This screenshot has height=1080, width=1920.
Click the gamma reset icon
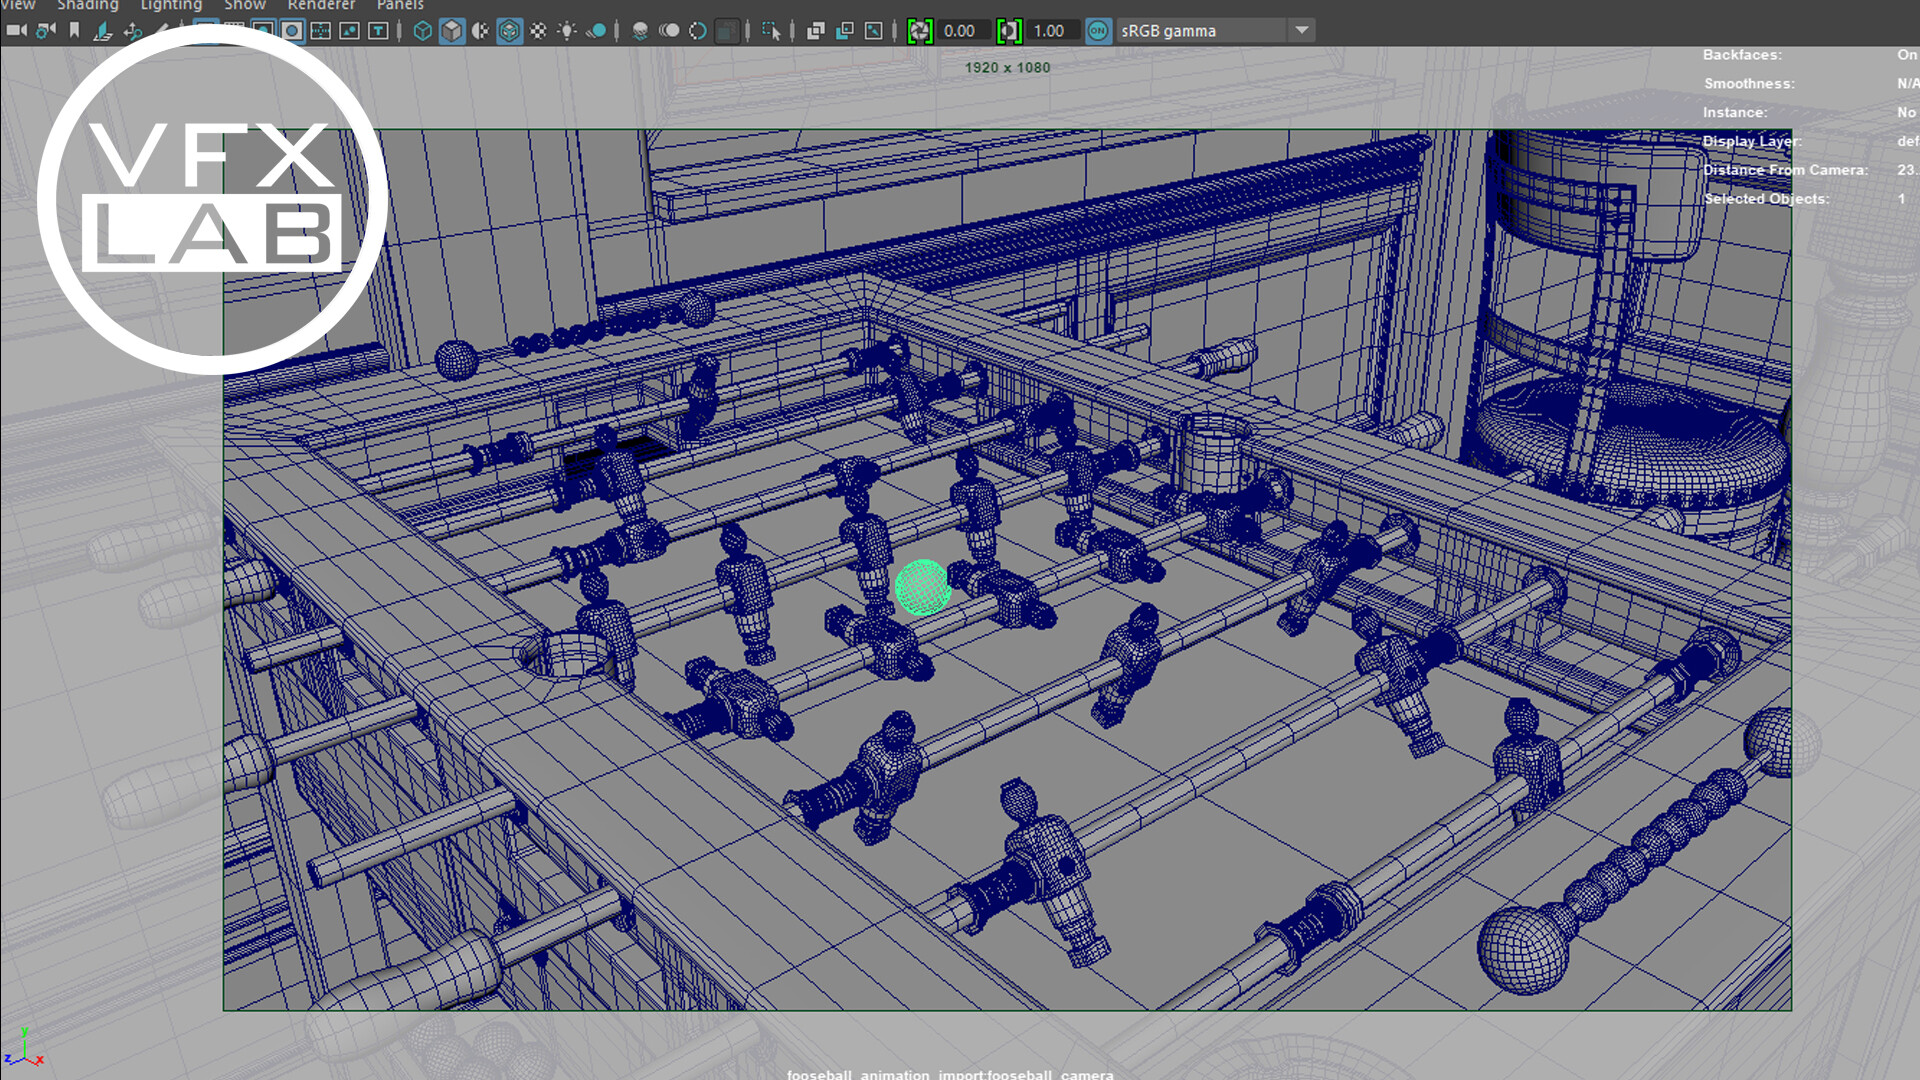tap(1009, 31)
